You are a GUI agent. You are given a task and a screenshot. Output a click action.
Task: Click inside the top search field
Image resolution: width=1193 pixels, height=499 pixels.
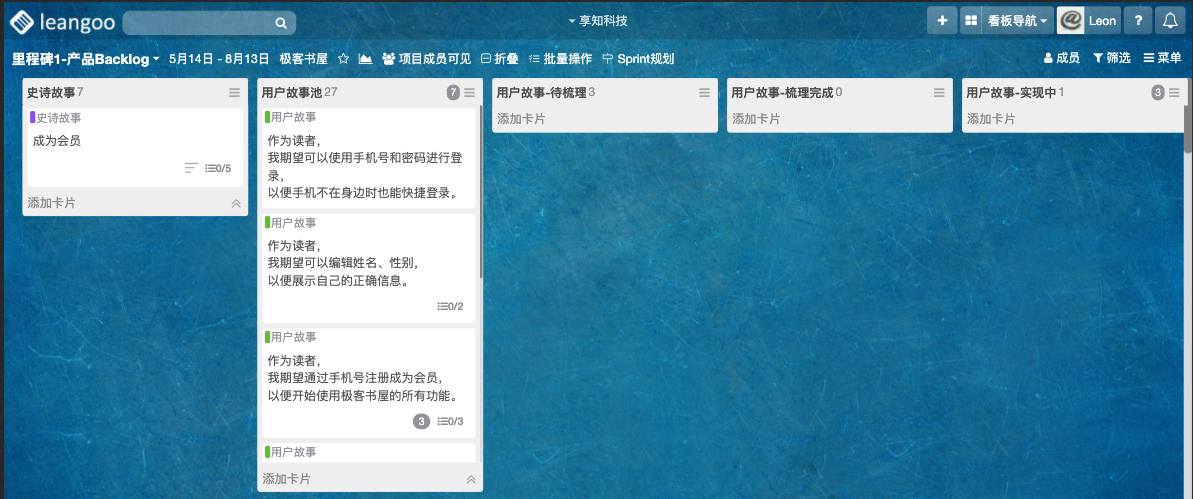[x=198, y=23]
